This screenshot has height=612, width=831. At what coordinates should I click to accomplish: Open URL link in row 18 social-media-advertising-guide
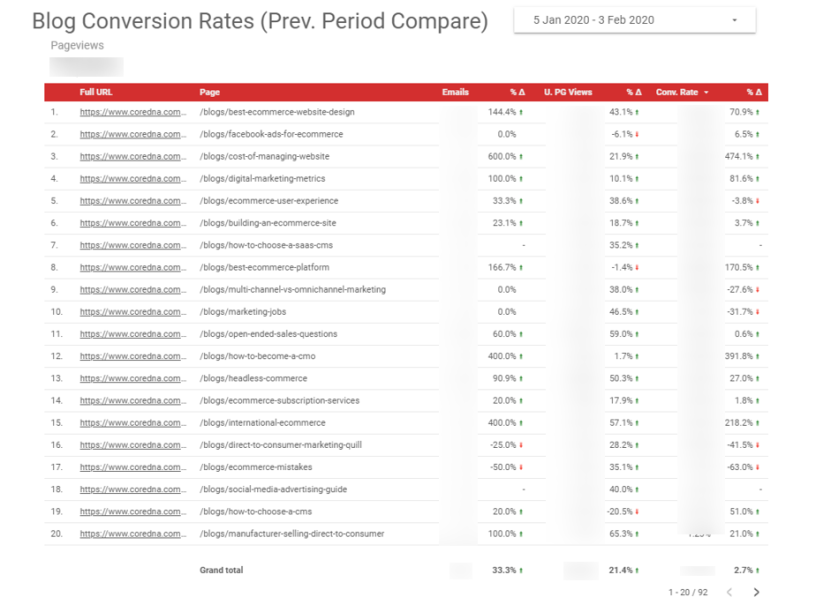(x=132, y=490)
